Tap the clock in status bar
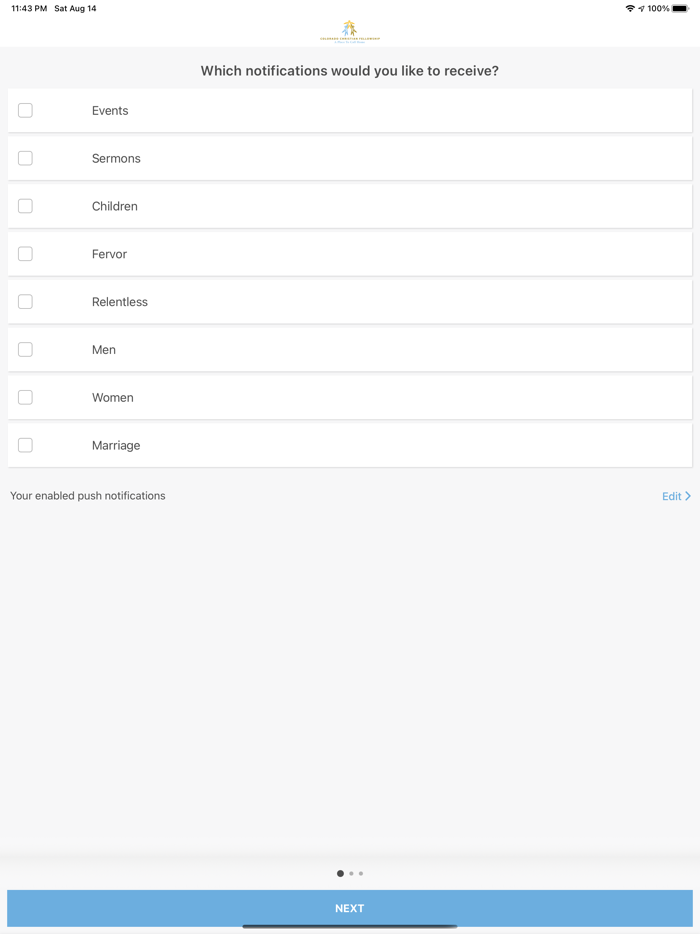Screen dimensions: 700x934 coord(29,8)
